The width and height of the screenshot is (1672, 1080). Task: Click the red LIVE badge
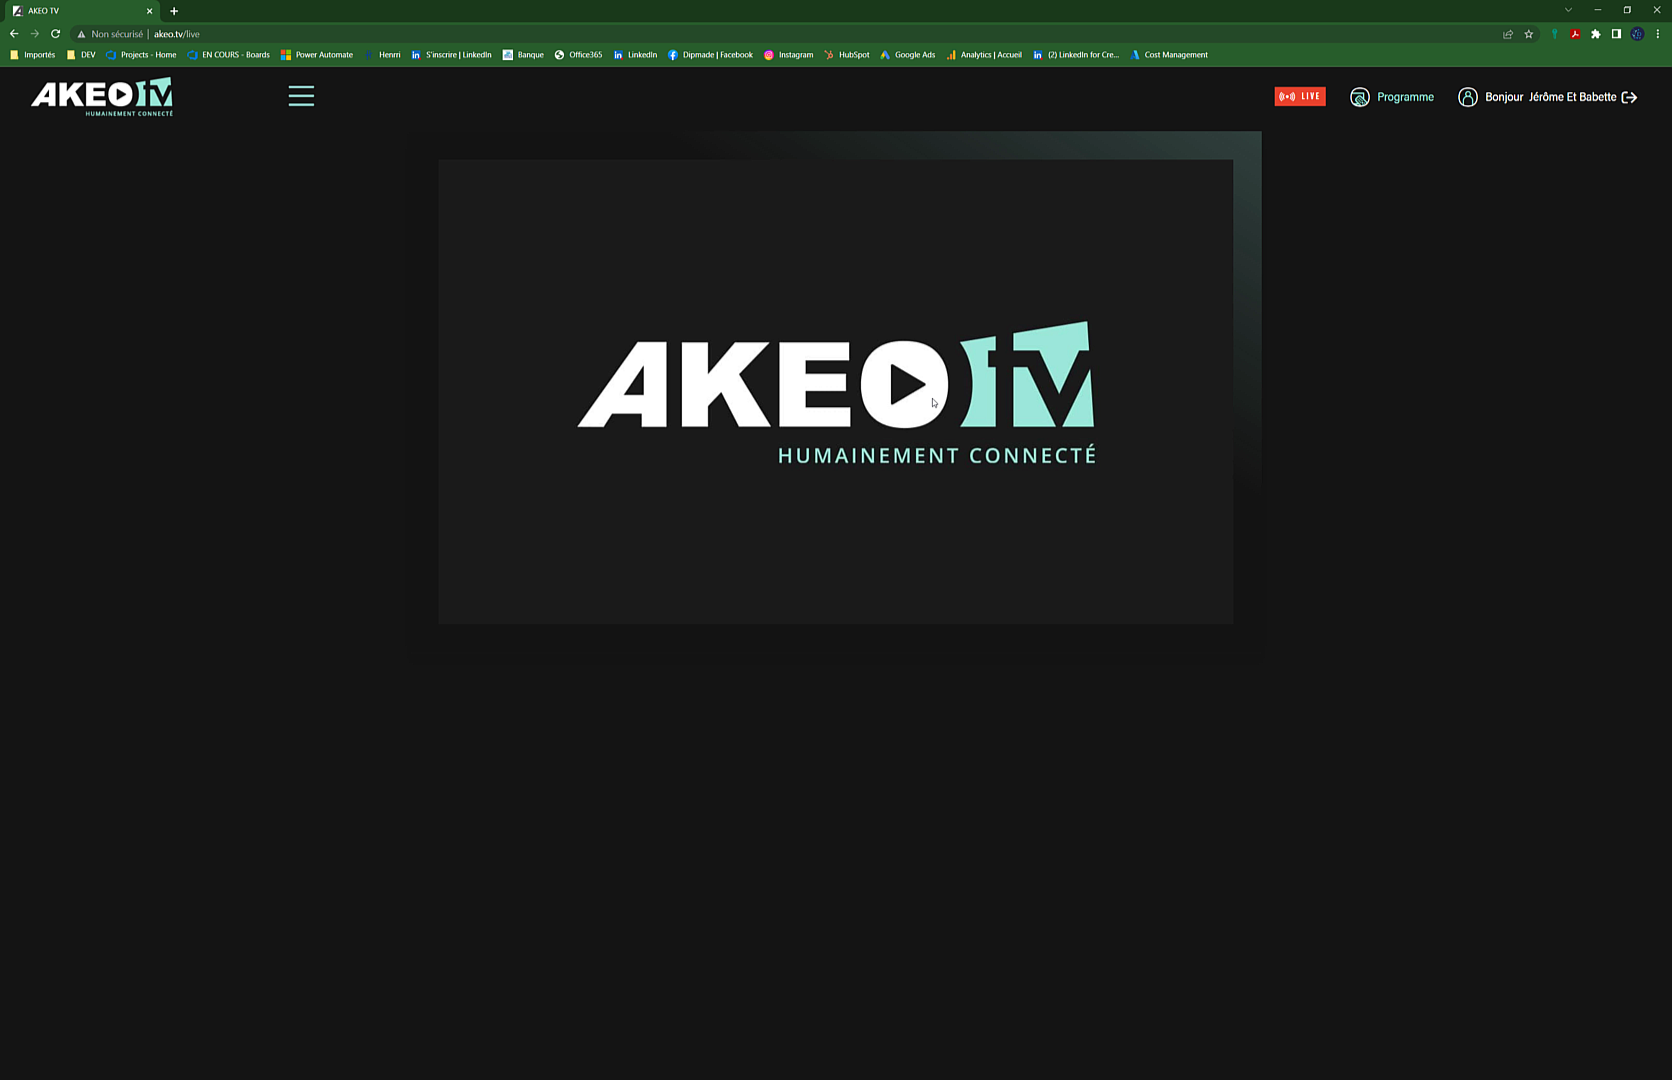(x=1299, y=96)
